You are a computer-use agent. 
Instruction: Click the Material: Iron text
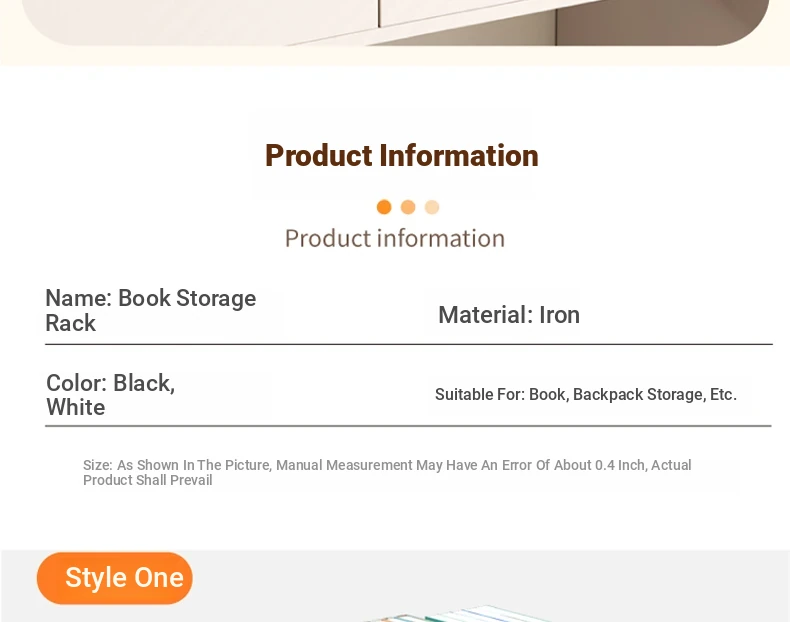pyautogui.click(x=509, y=315)
